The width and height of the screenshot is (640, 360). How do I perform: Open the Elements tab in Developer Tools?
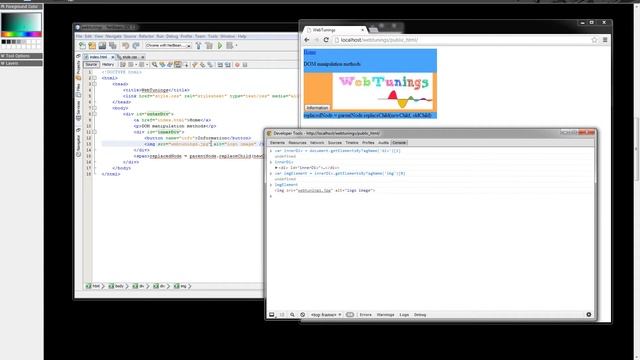pyautogui.click(x=277, y=143)
